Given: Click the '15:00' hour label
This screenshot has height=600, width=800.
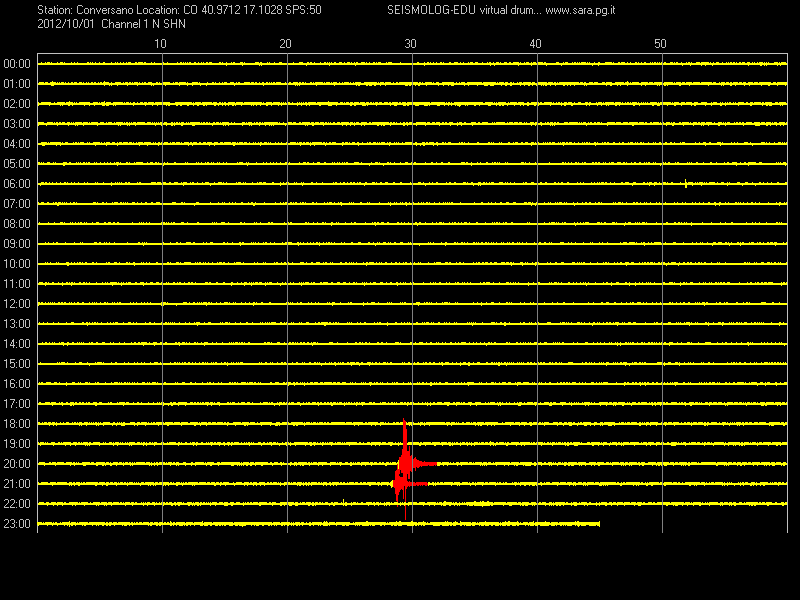Looking at the screenshot, I should click(17, 364).
